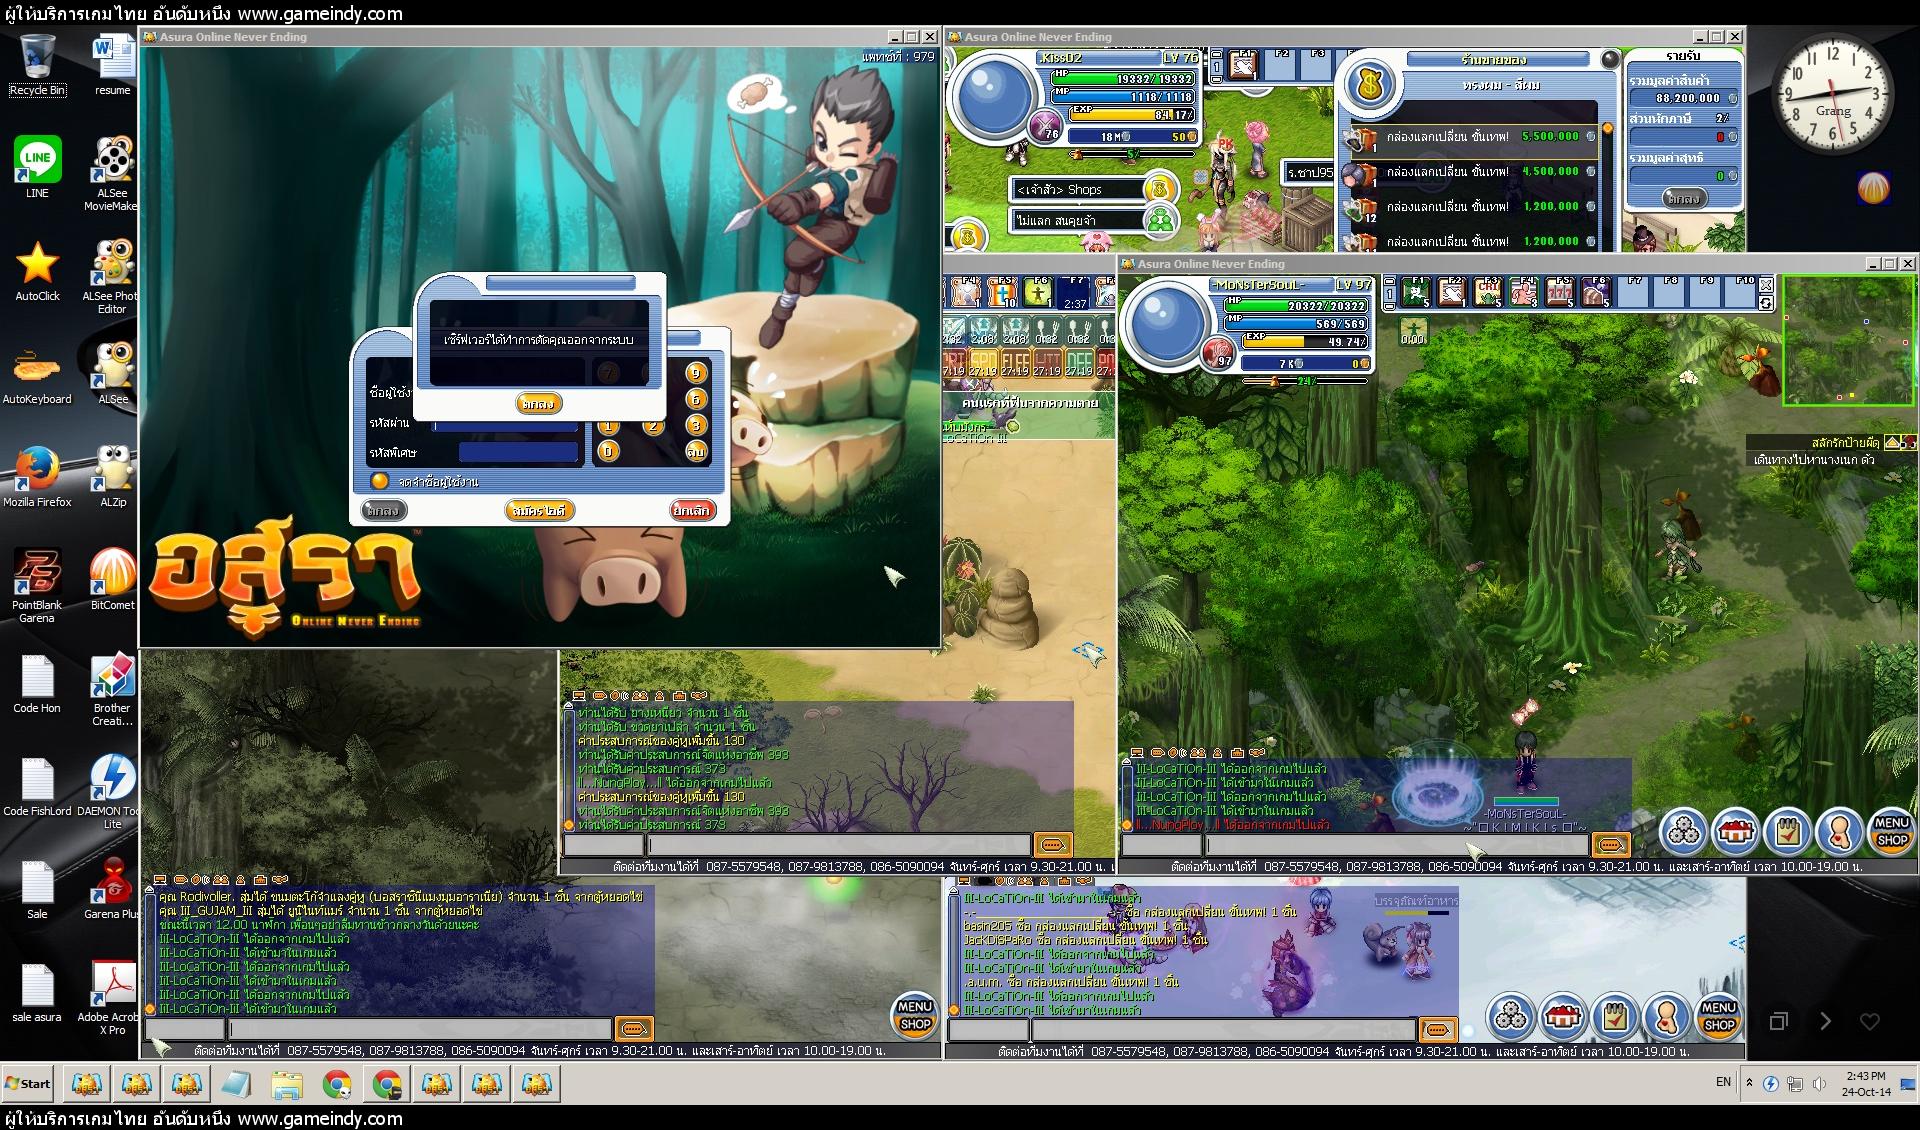Click the orange chat button in the lower-left game window
Viewport: 1920px width, 1130px height.
pyautogui.click(x=634, y=1028)
